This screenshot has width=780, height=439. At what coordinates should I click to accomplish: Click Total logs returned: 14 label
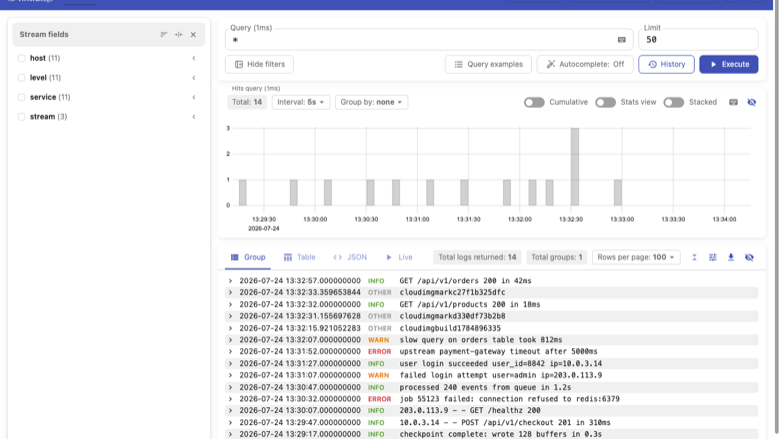[x=477, y=257]
